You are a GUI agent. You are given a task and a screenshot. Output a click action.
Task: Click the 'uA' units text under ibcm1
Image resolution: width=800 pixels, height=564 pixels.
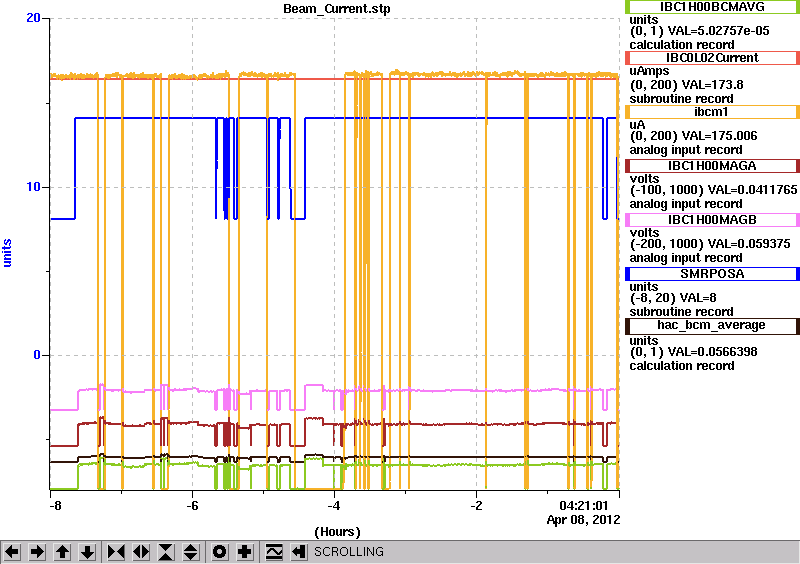[637, 125]
